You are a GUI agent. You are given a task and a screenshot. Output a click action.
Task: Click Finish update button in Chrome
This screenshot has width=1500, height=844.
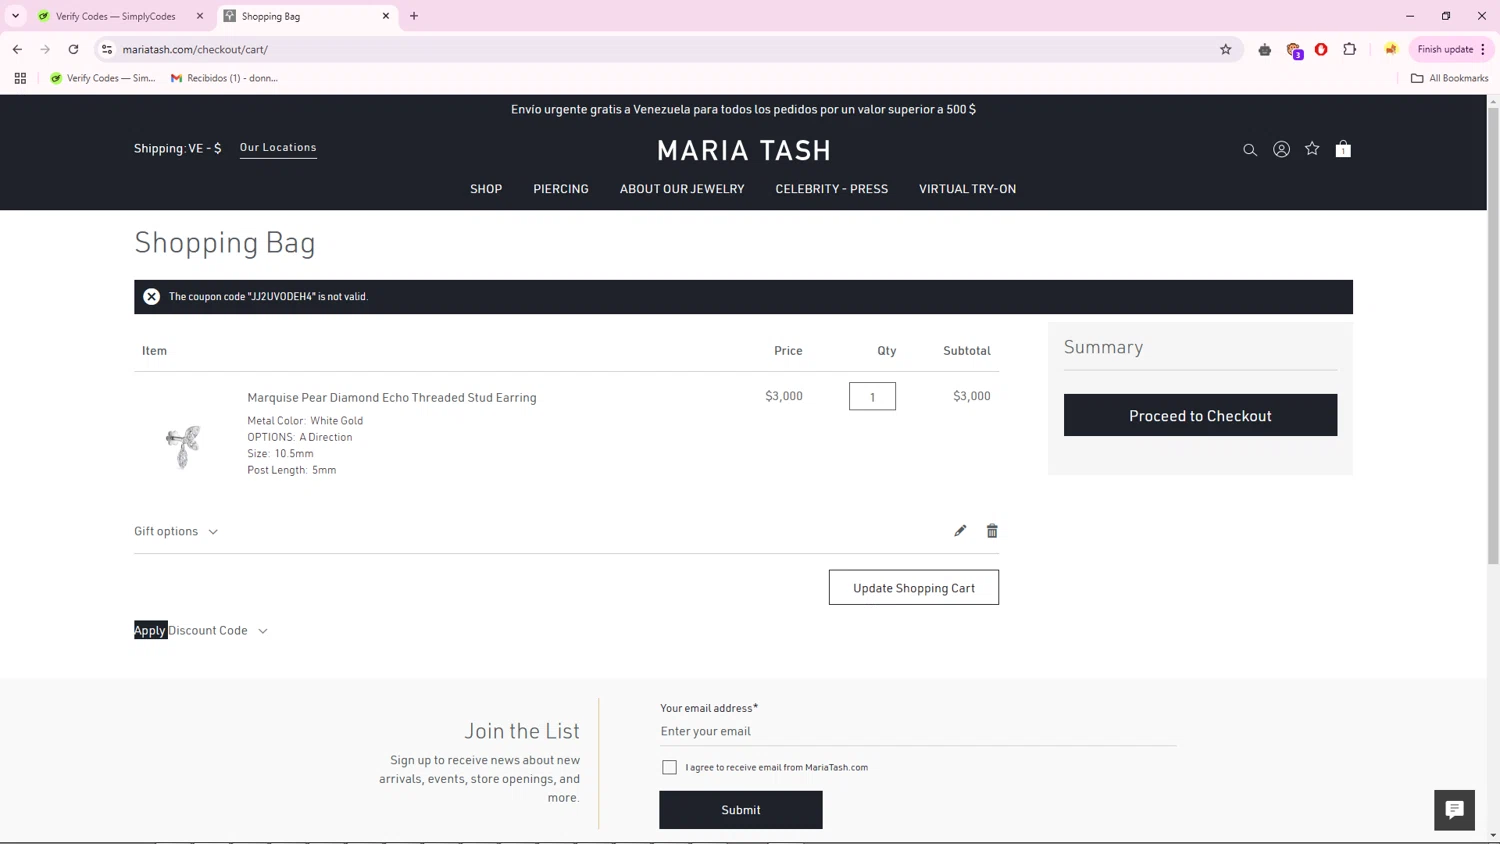[1452, 49]
